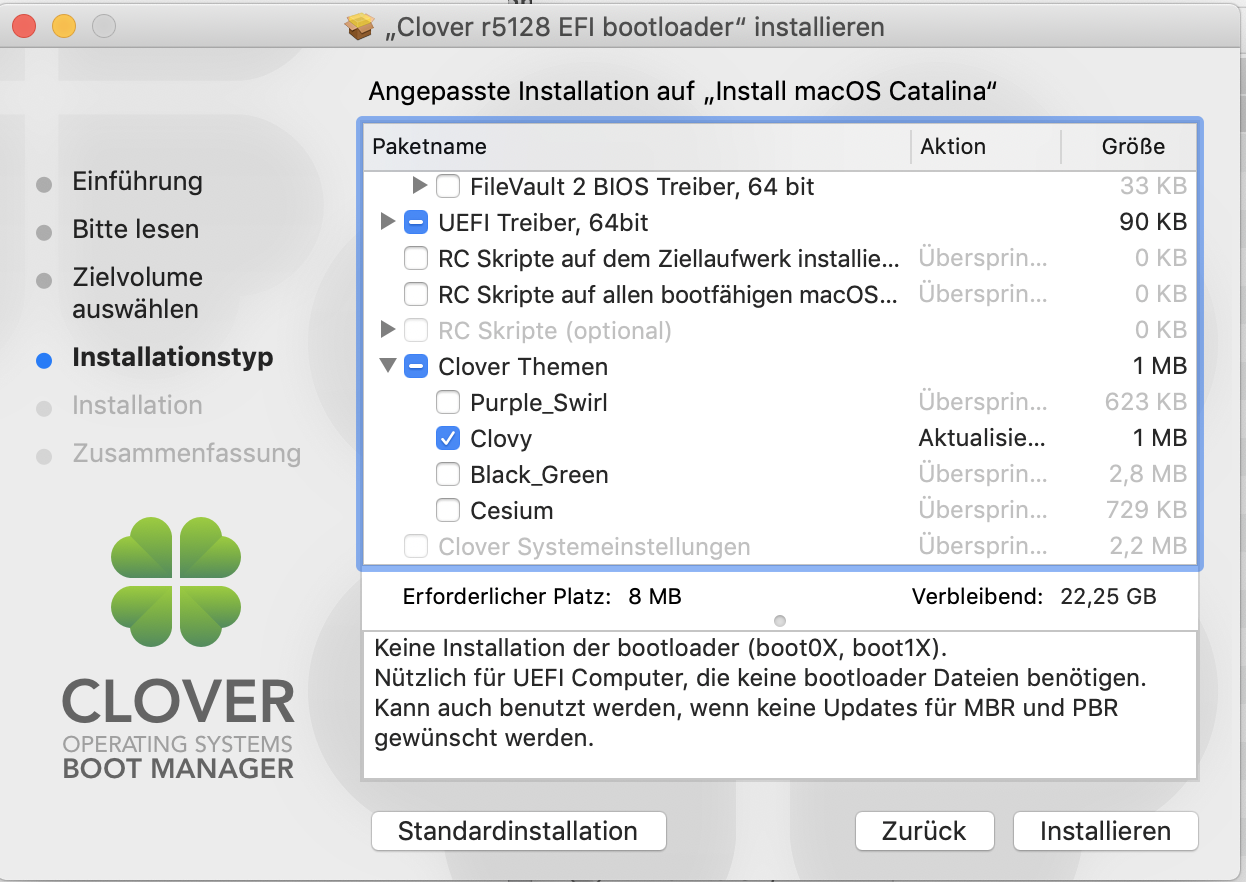Select the Black_Green theme name
Viewport: 1246px width, 882px height.
click(x=539, y=475)
